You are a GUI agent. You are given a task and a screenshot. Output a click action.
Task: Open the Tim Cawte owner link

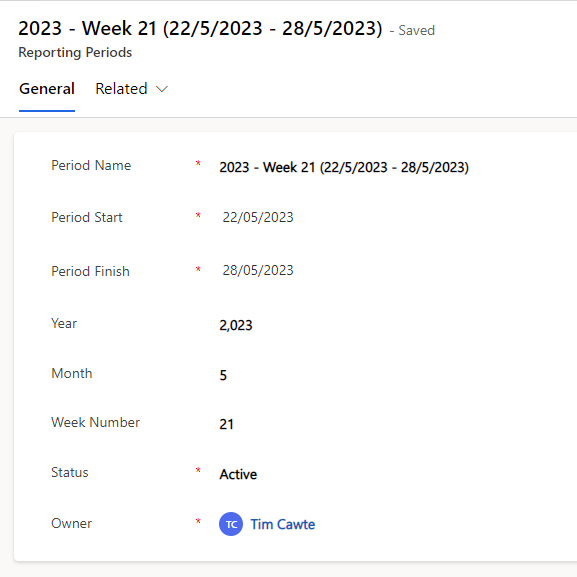[x=283, y=524]
